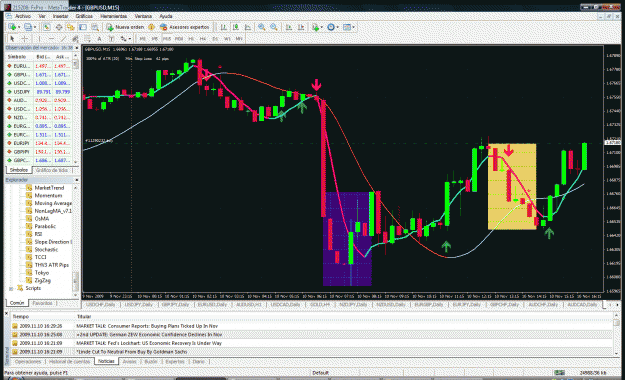The width and height of the screenshot is (625, 380).
Task: Select the vertical line drawing tool
Action: click(39, 38)
